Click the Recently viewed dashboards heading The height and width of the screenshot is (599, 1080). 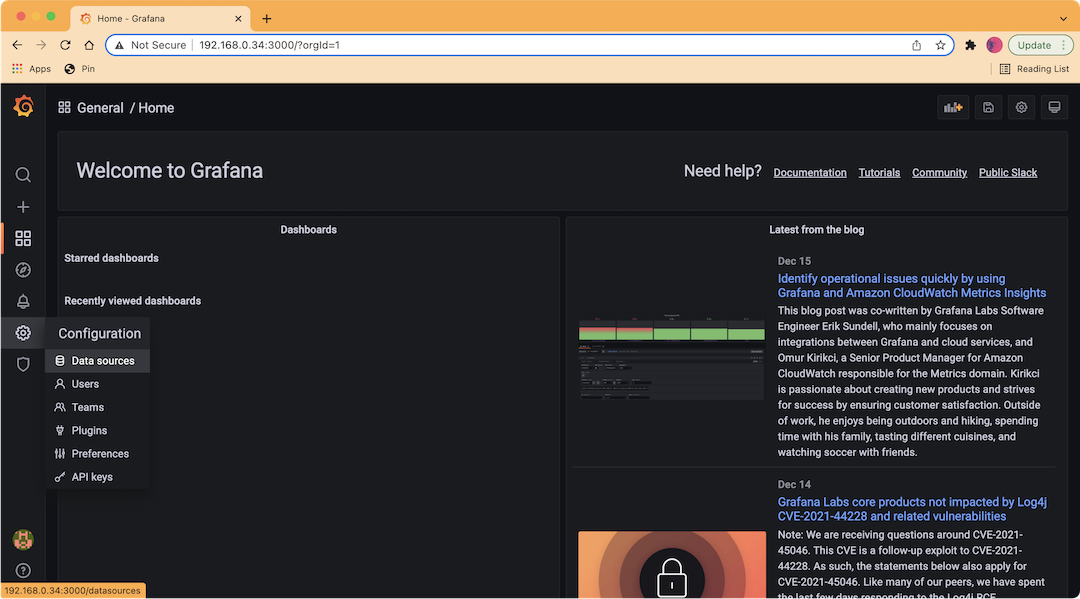click(x=133, y=301)
